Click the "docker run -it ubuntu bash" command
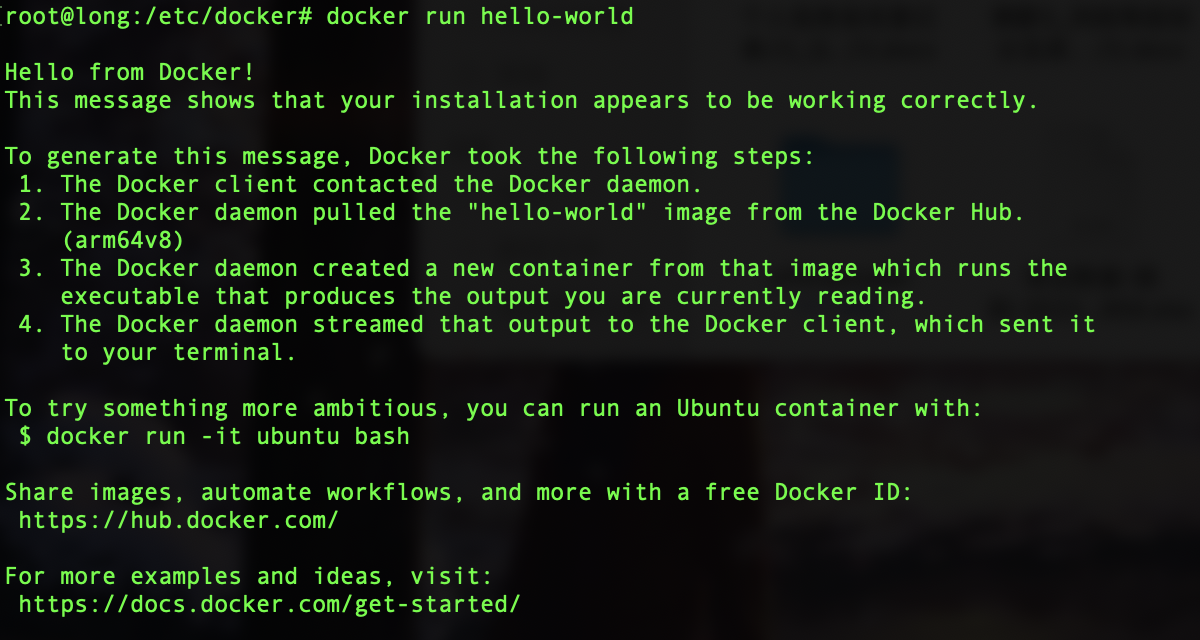 [x=228, y=436]
